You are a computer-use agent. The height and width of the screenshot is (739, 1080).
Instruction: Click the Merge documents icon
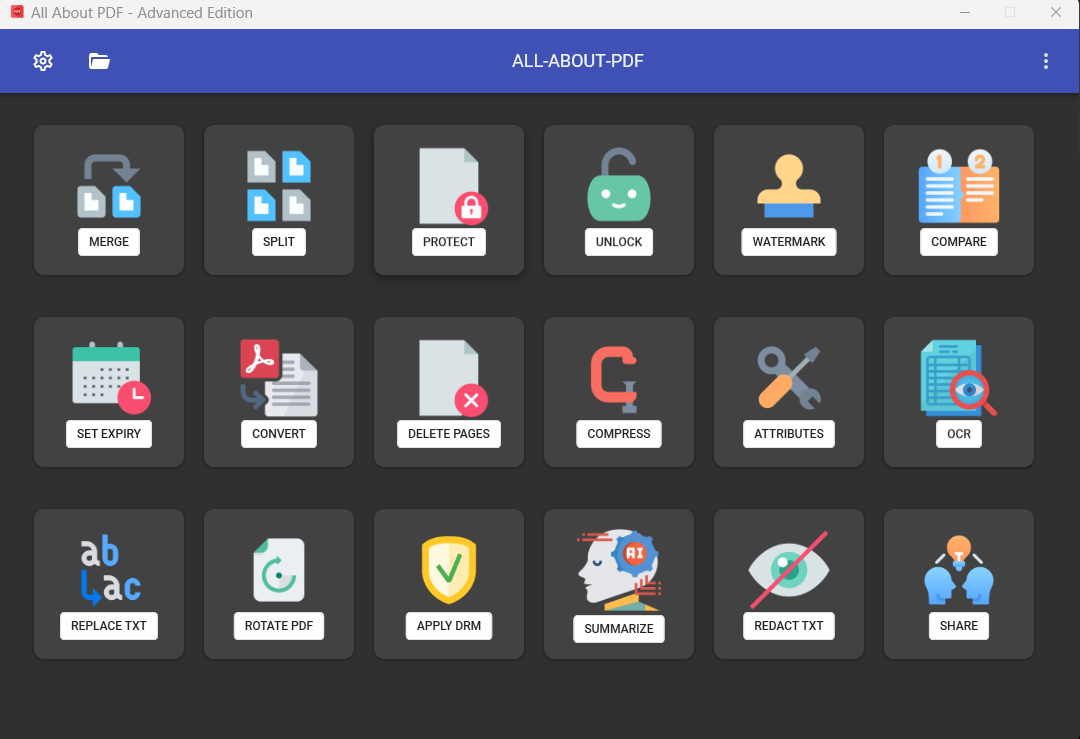[109, 185]
